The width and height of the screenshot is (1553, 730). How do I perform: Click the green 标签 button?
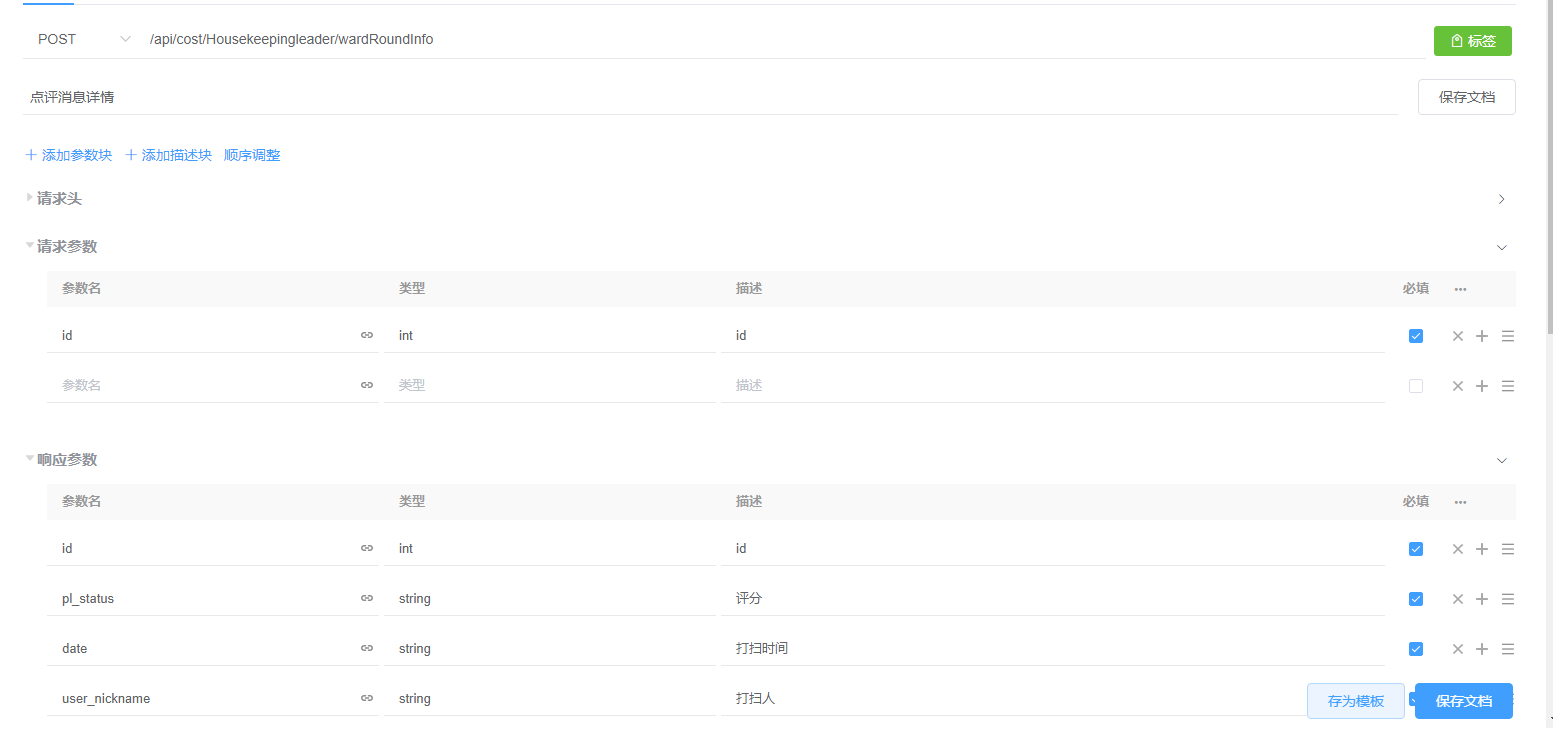(x=1472, y=41)
